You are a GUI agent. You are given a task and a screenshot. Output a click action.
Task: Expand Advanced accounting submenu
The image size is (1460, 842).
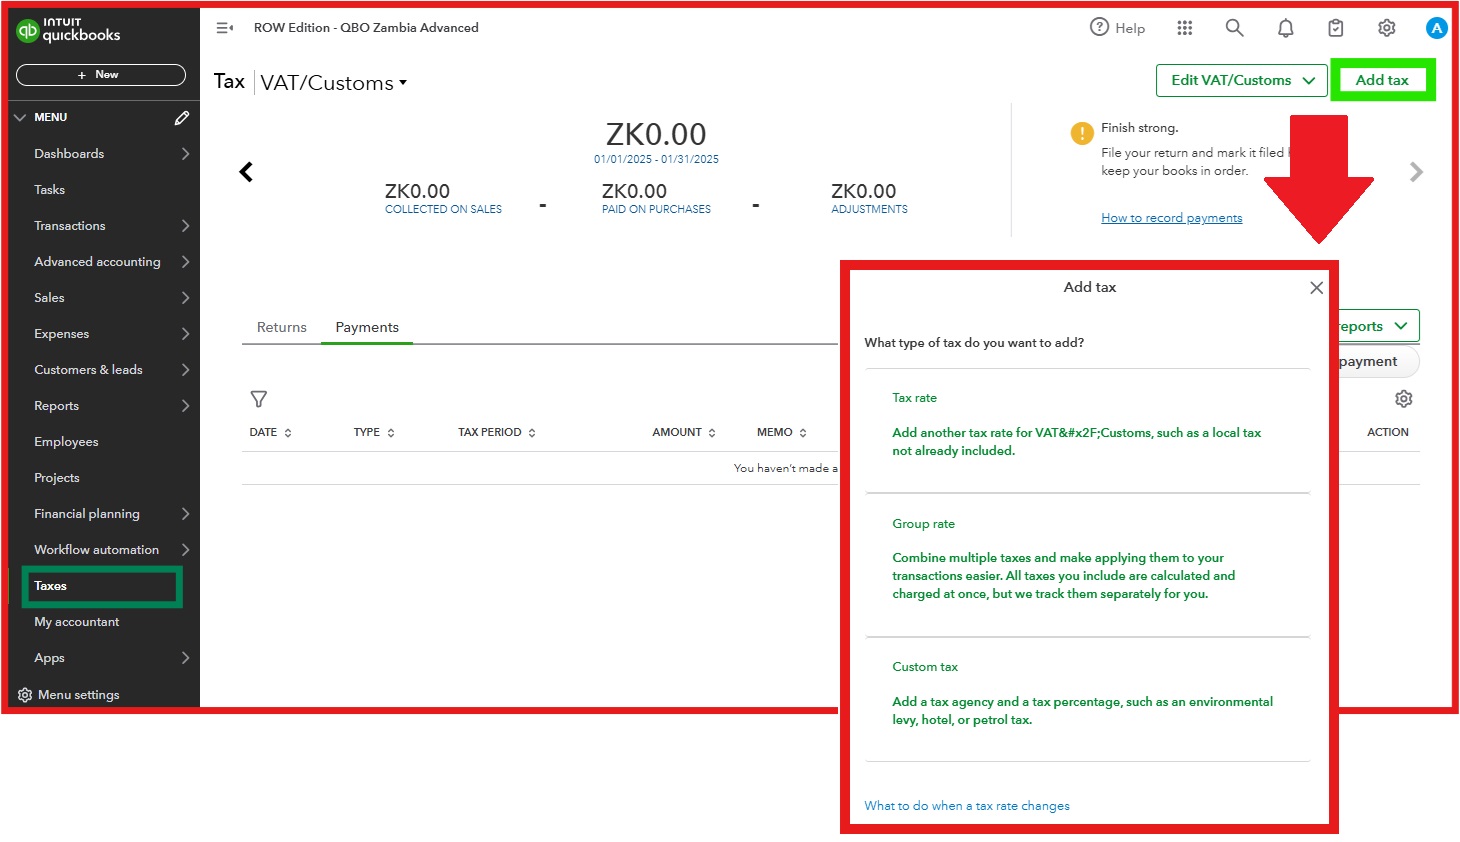(x=186, y=262)
